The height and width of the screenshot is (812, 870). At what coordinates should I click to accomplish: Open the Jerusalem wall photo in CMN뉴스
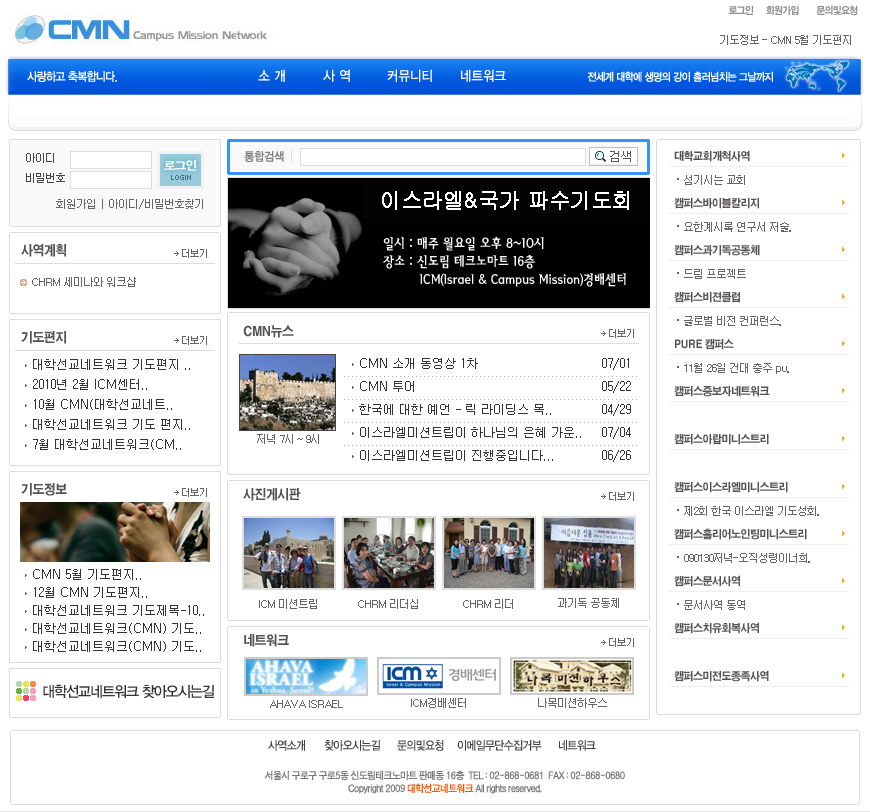click(287, 392)
